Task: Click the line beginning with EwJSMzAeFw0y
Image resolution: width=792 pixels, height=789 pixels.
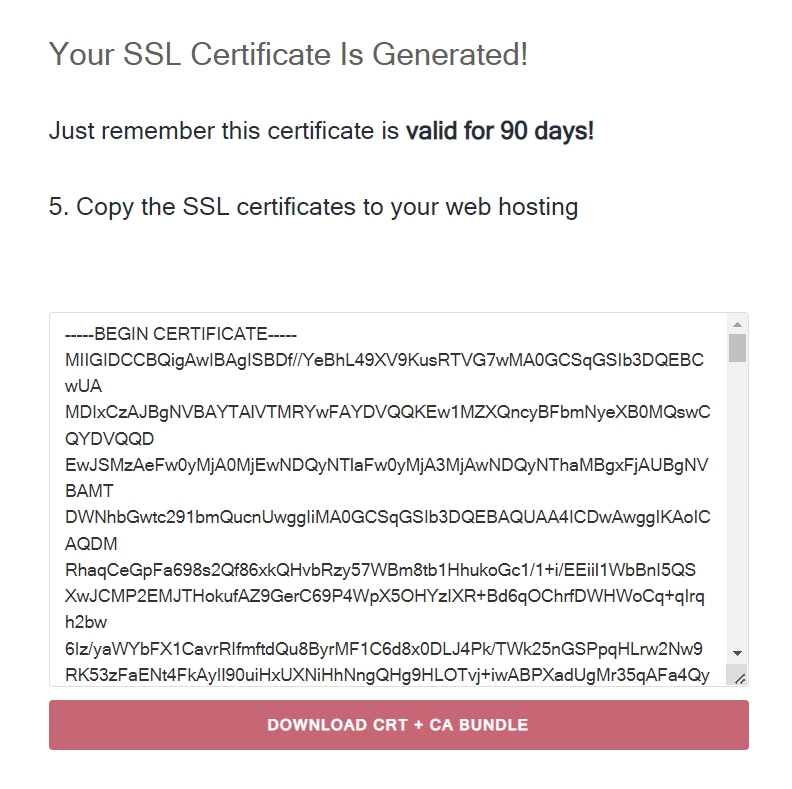Action: (x=386, y=465)
